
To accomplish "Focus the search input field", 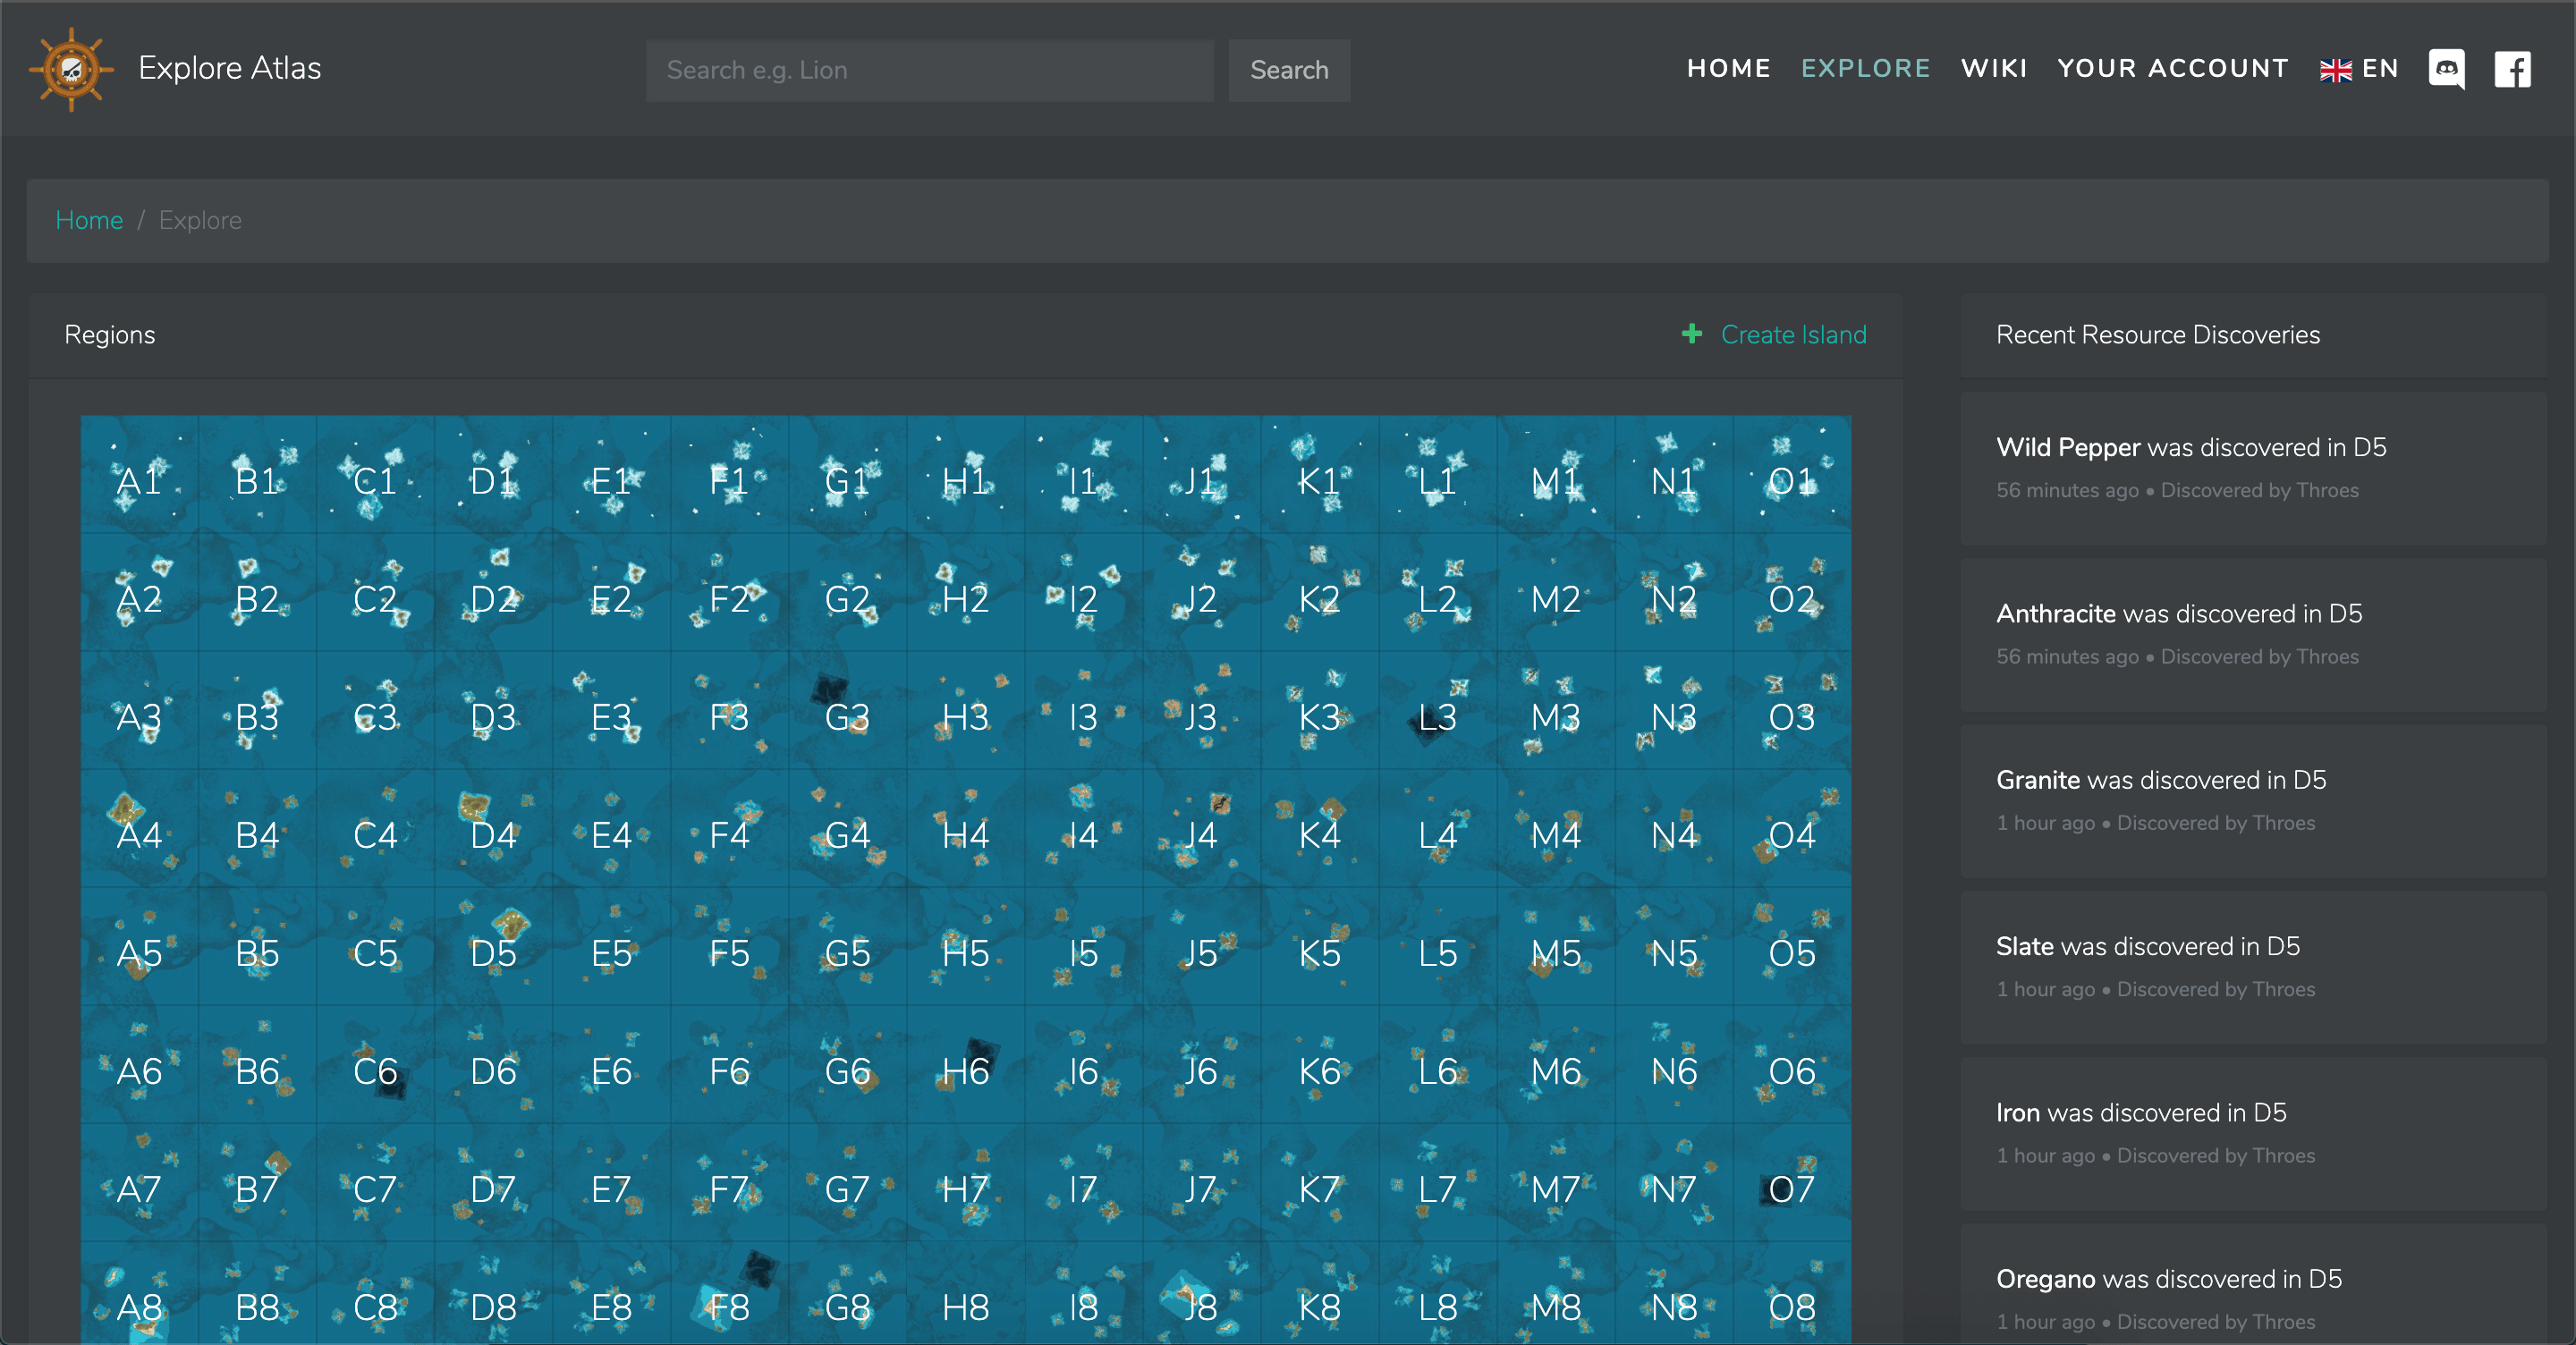I will (x=929, y=70).
